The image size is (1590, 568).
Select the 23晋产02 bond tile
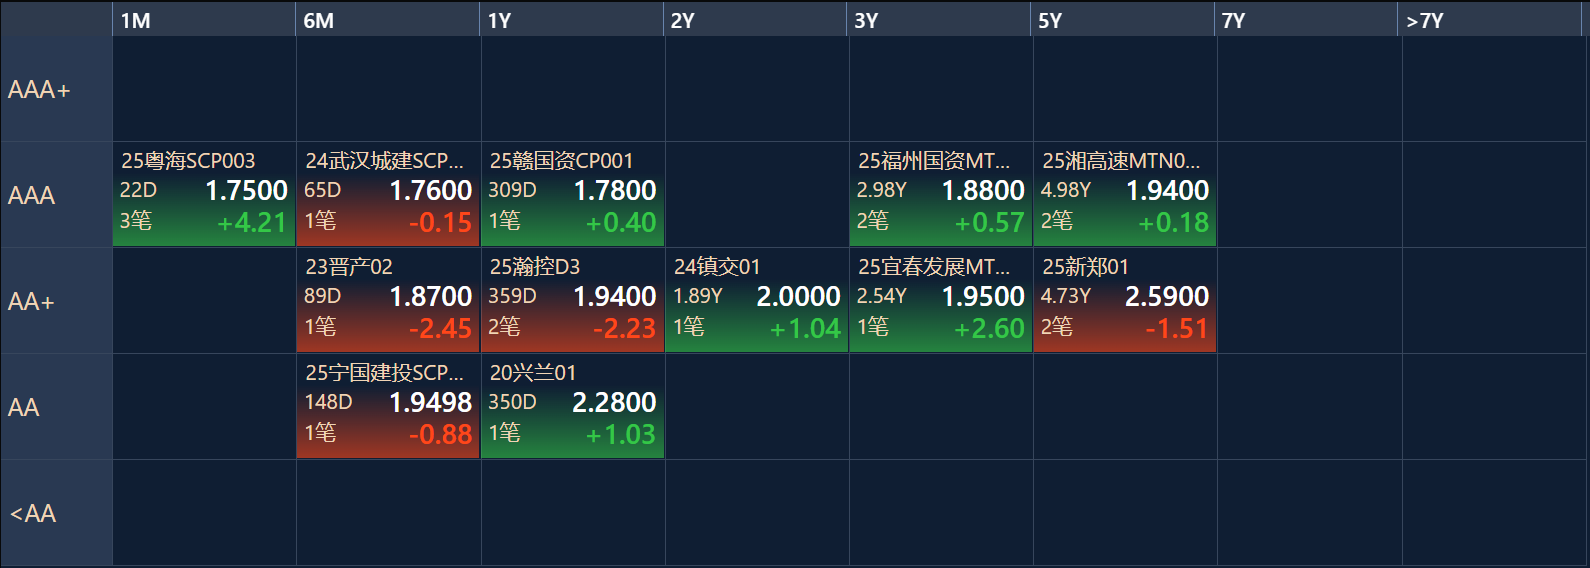(388, 300)
